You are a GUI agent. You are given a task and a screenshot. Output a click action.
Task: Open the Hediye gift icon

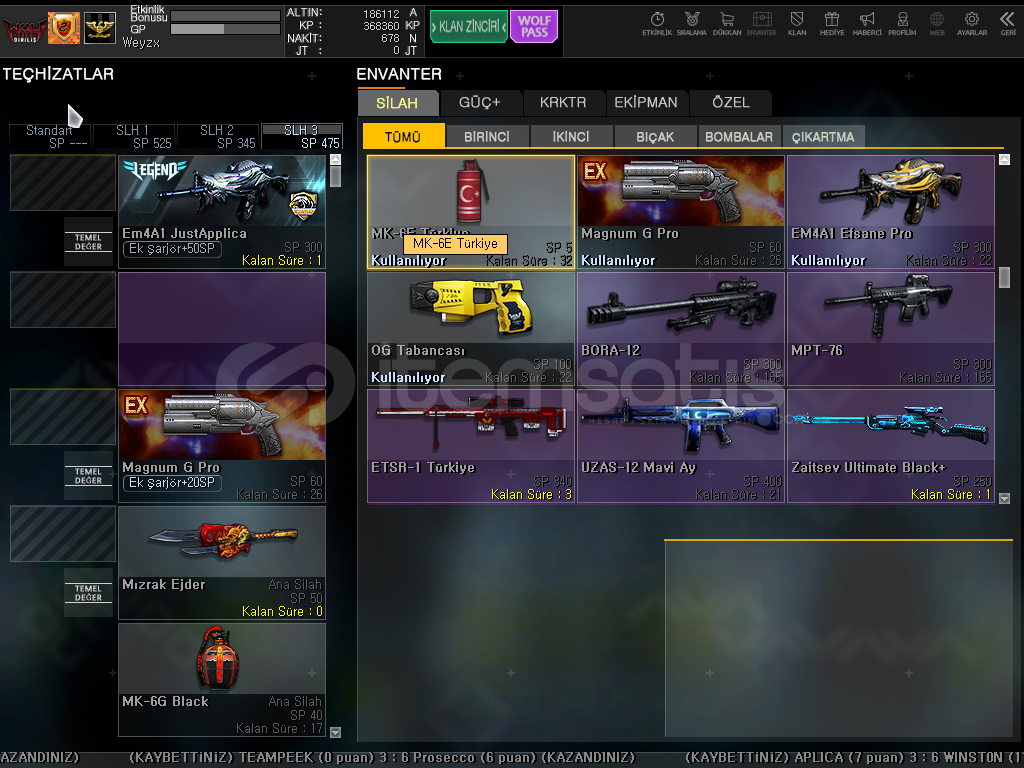[832, 24]
